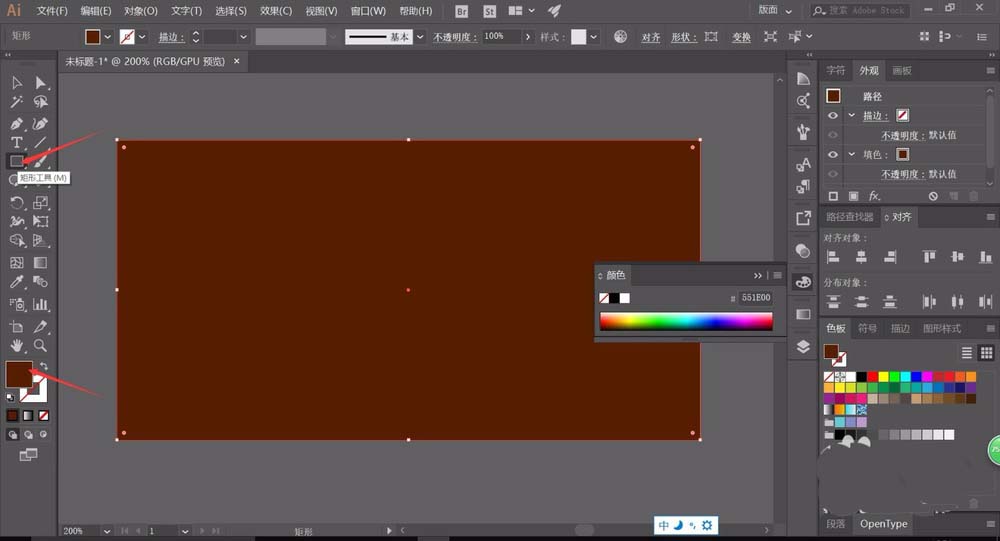This screenshot has width=1000, height=541.
Task: Add new effect with fx button
Action: (x=874, y=196)
